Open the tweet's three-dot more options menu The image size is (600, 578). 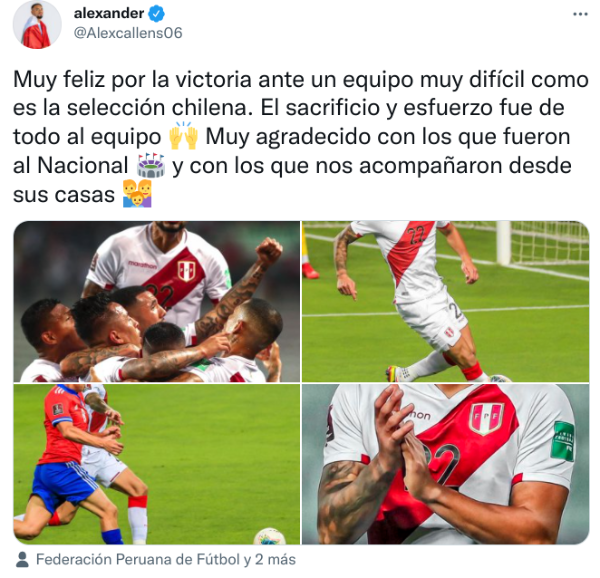(x=580, y=14)
